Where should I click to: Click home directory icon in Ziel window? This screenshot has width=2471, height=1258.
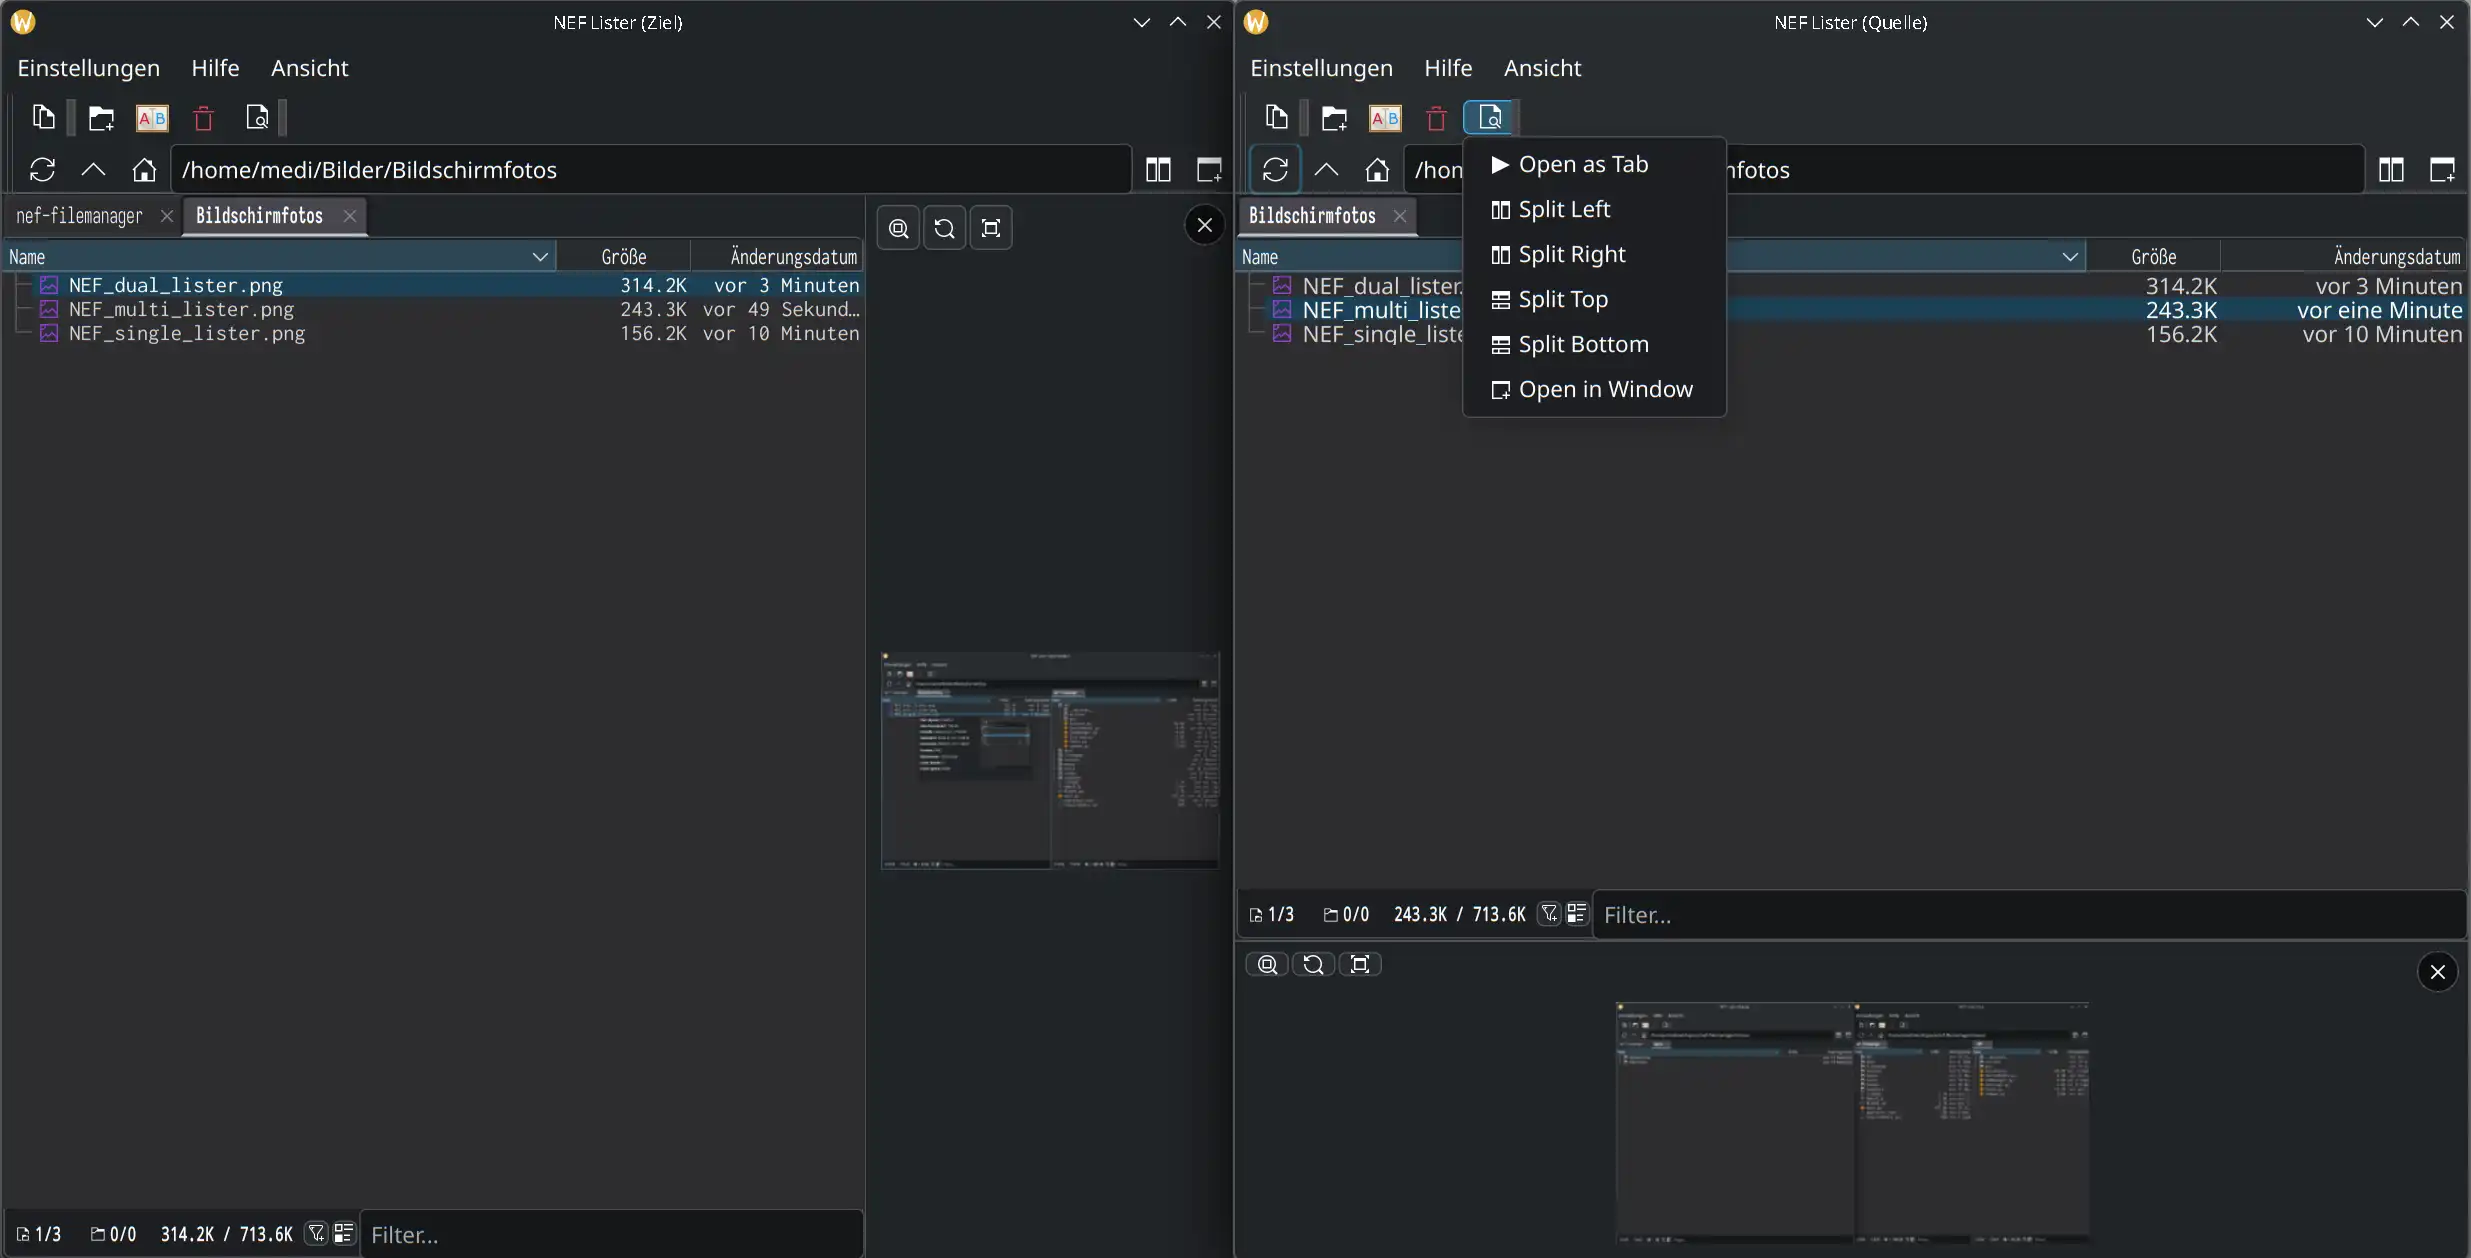click(144, 170)
